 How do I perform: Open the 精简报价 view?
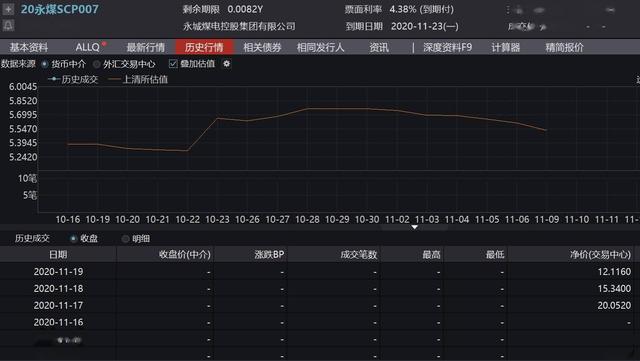(x=564, y=47)
